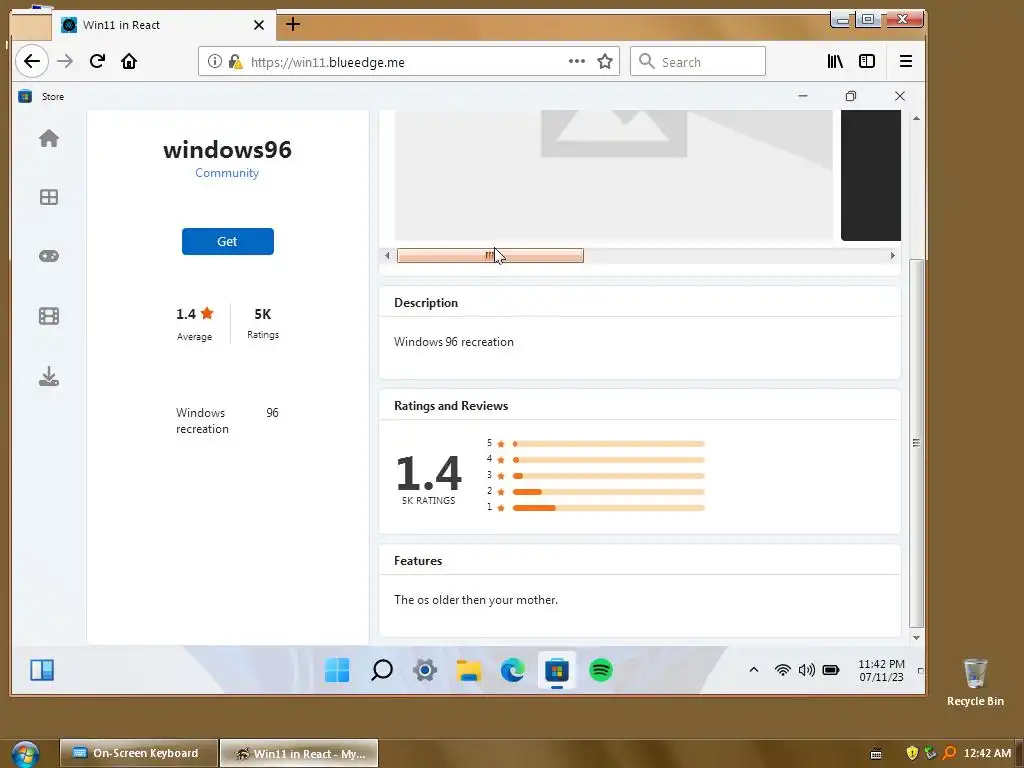The image size is (1024, 768).
Task: Switch to On-Screen Keyboard taskbar button
Action: point(138,753)
